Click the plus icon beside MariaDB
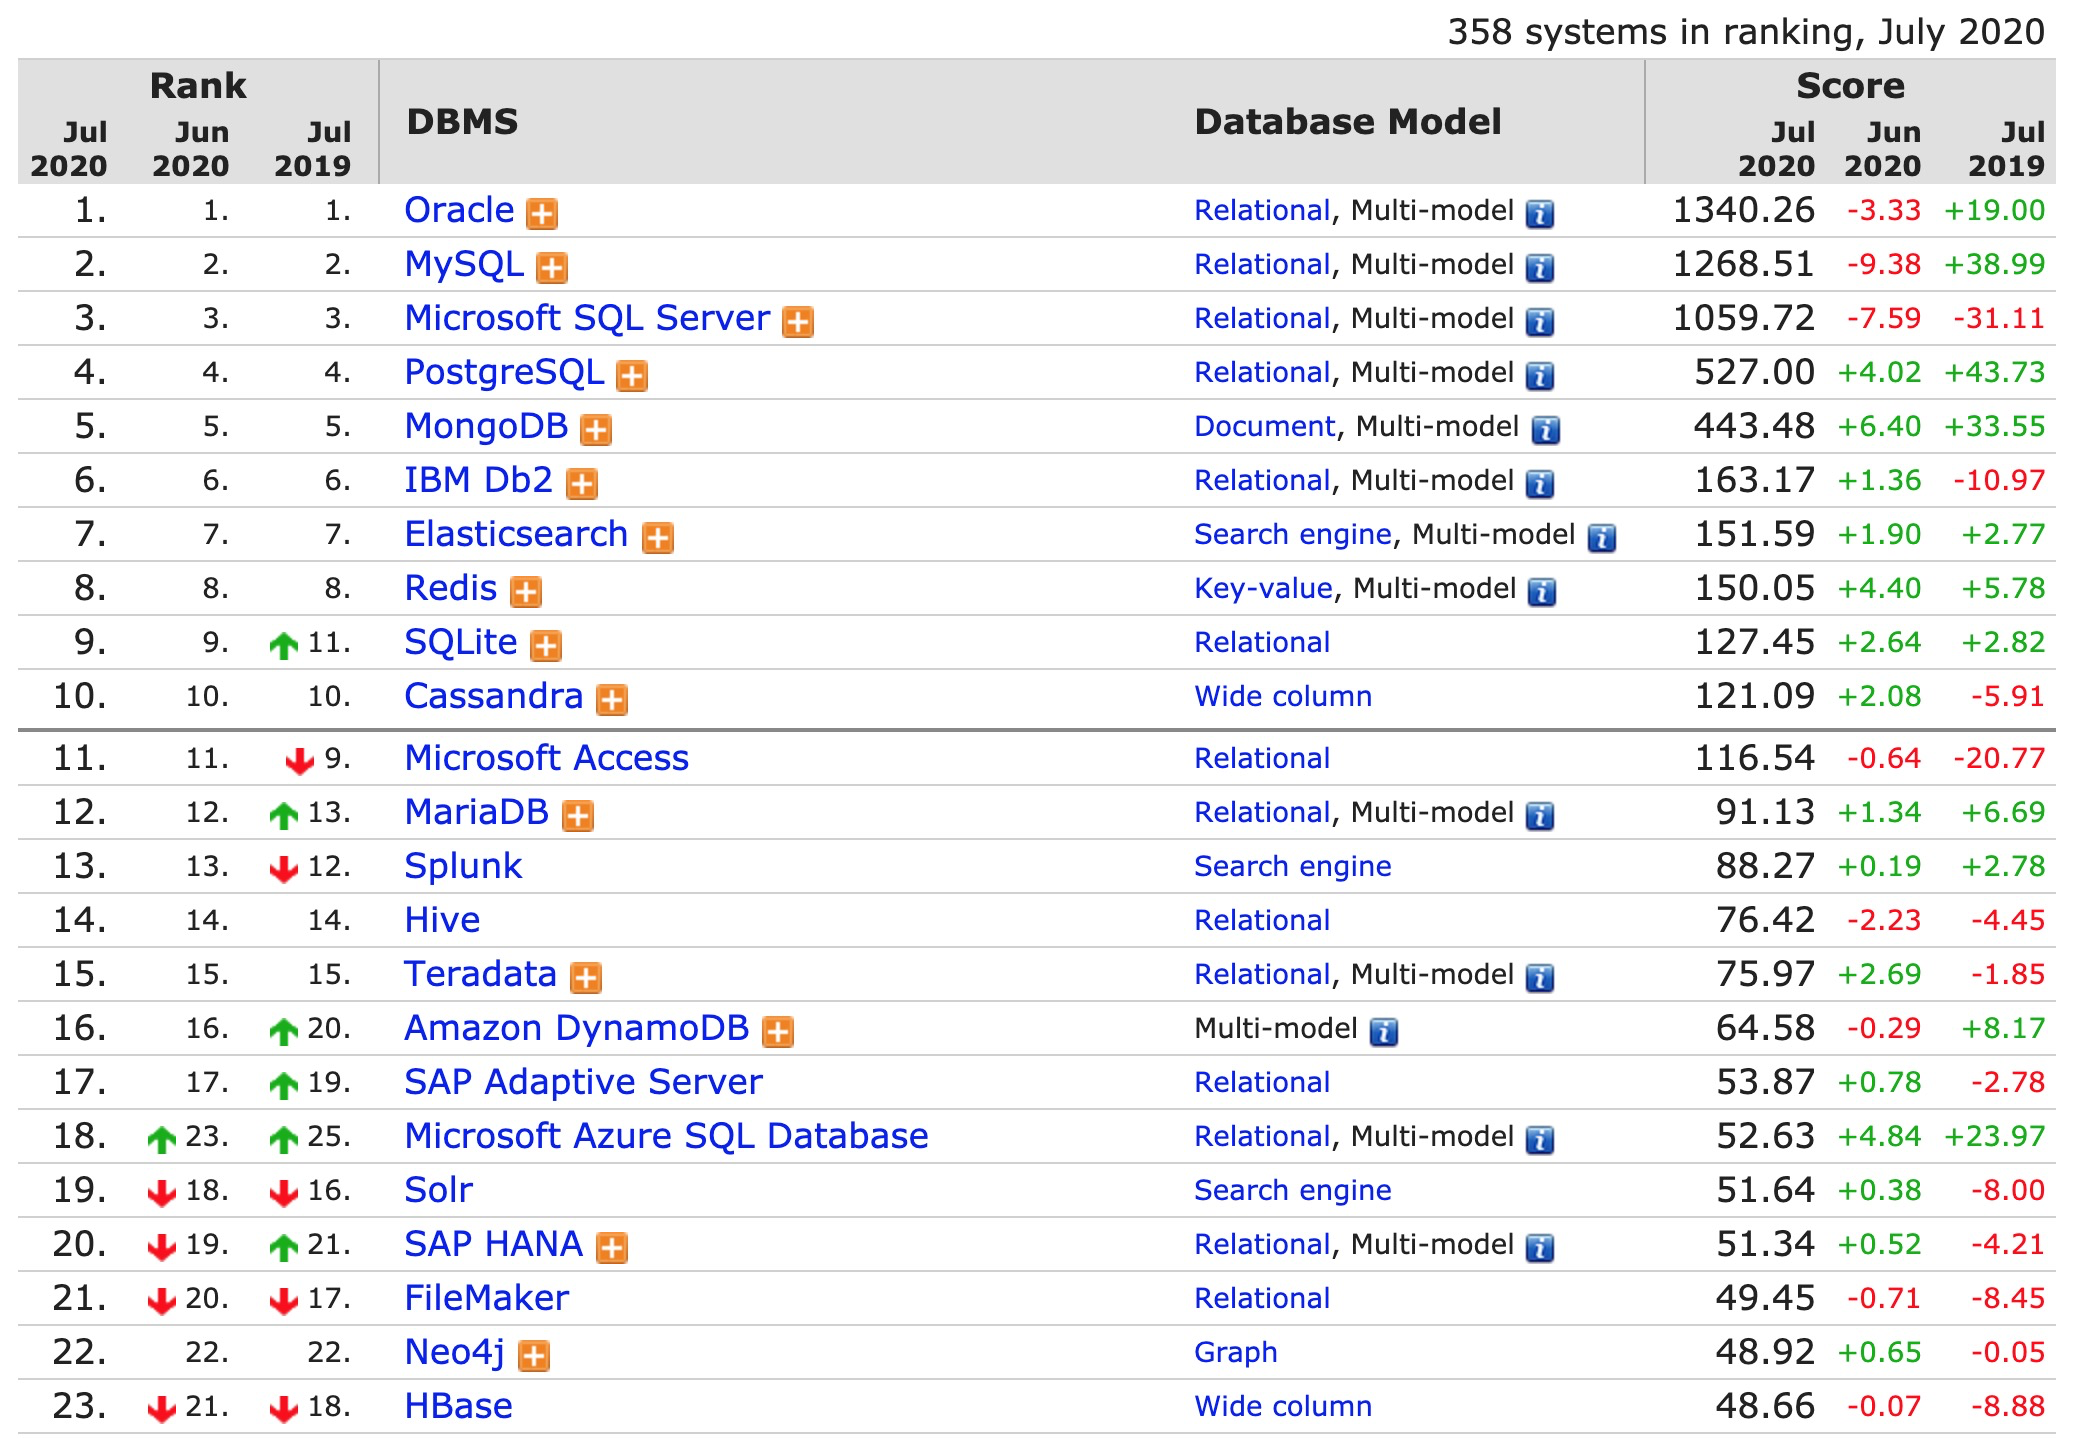Screen dimensions: 2080x1438 tap(578, 815)
